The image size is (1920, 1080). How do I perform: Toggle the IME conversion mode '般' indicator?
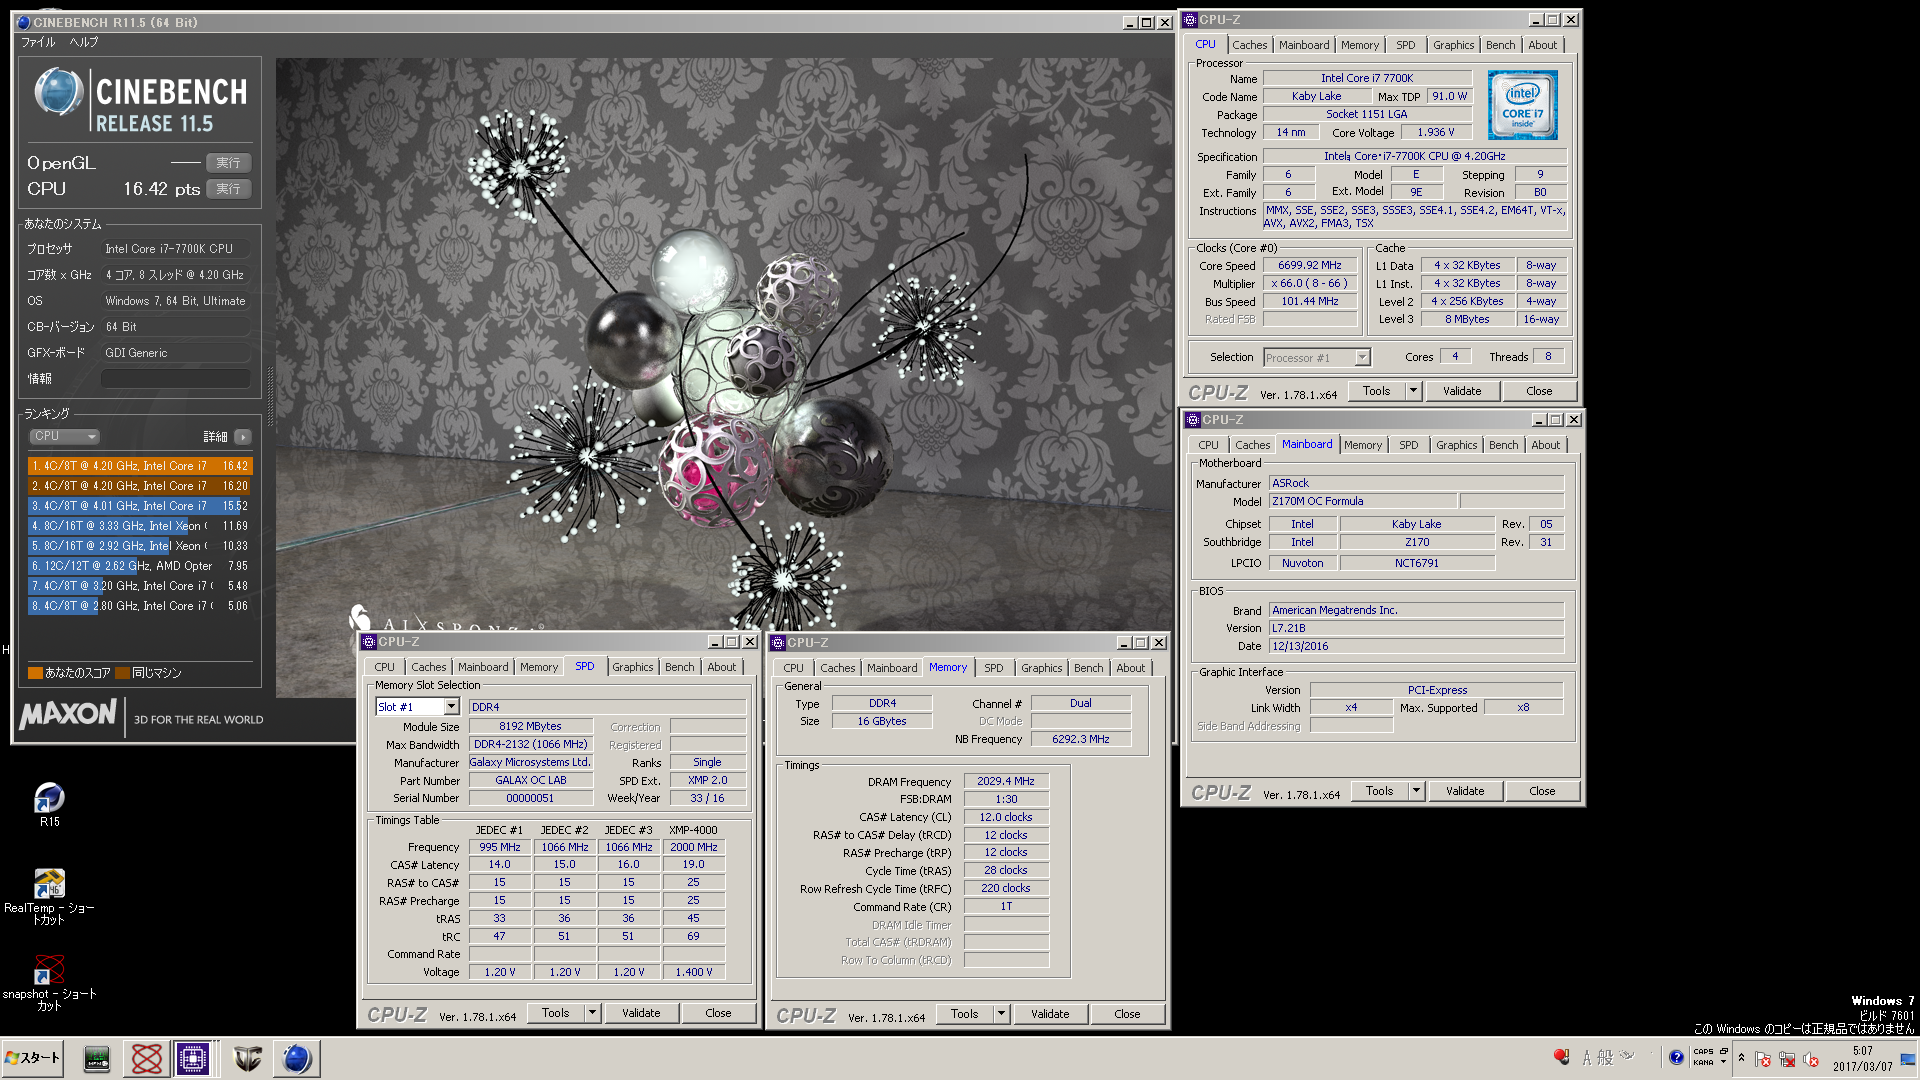point(1605,1058)
